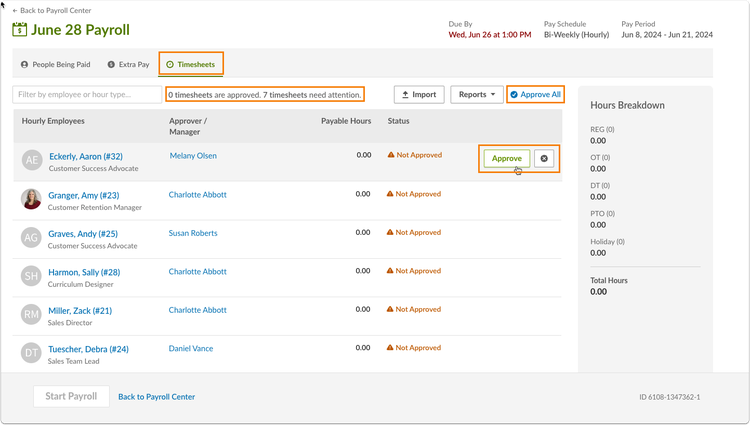
Task: Click the Import button
Action: pos(419,95)
